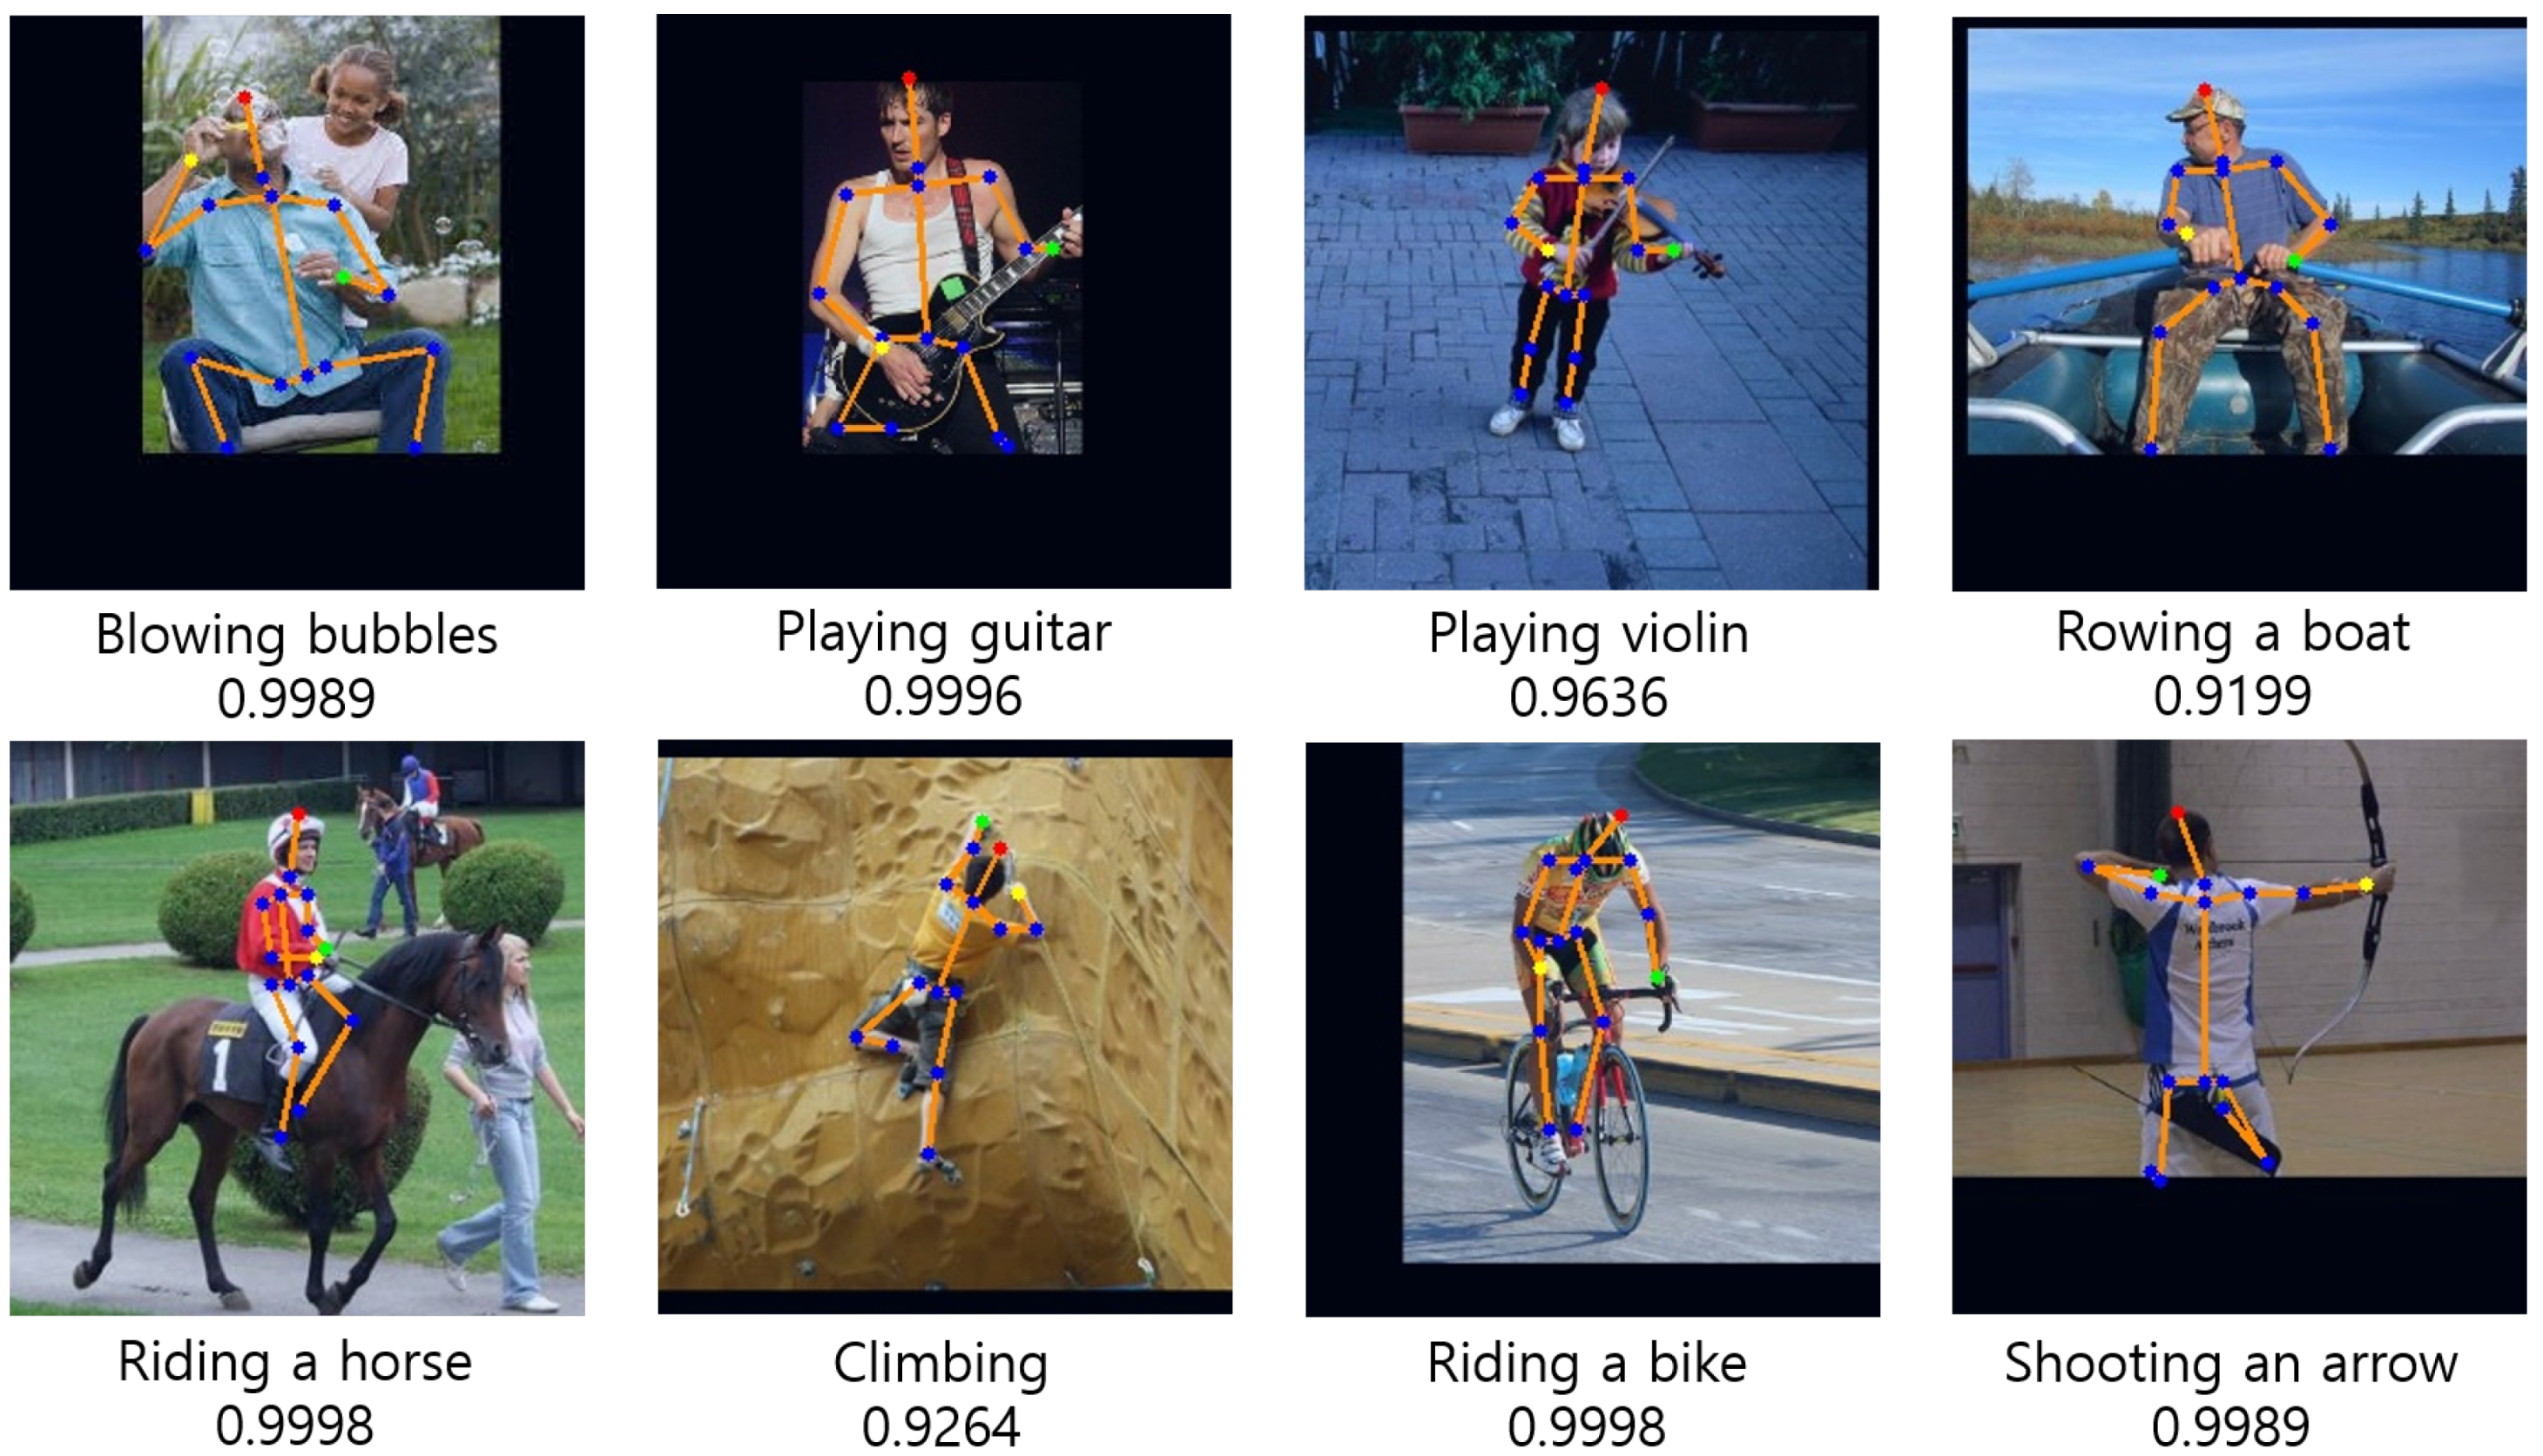
Task: Select the Playing guitar image
Action: pos(944,301)
